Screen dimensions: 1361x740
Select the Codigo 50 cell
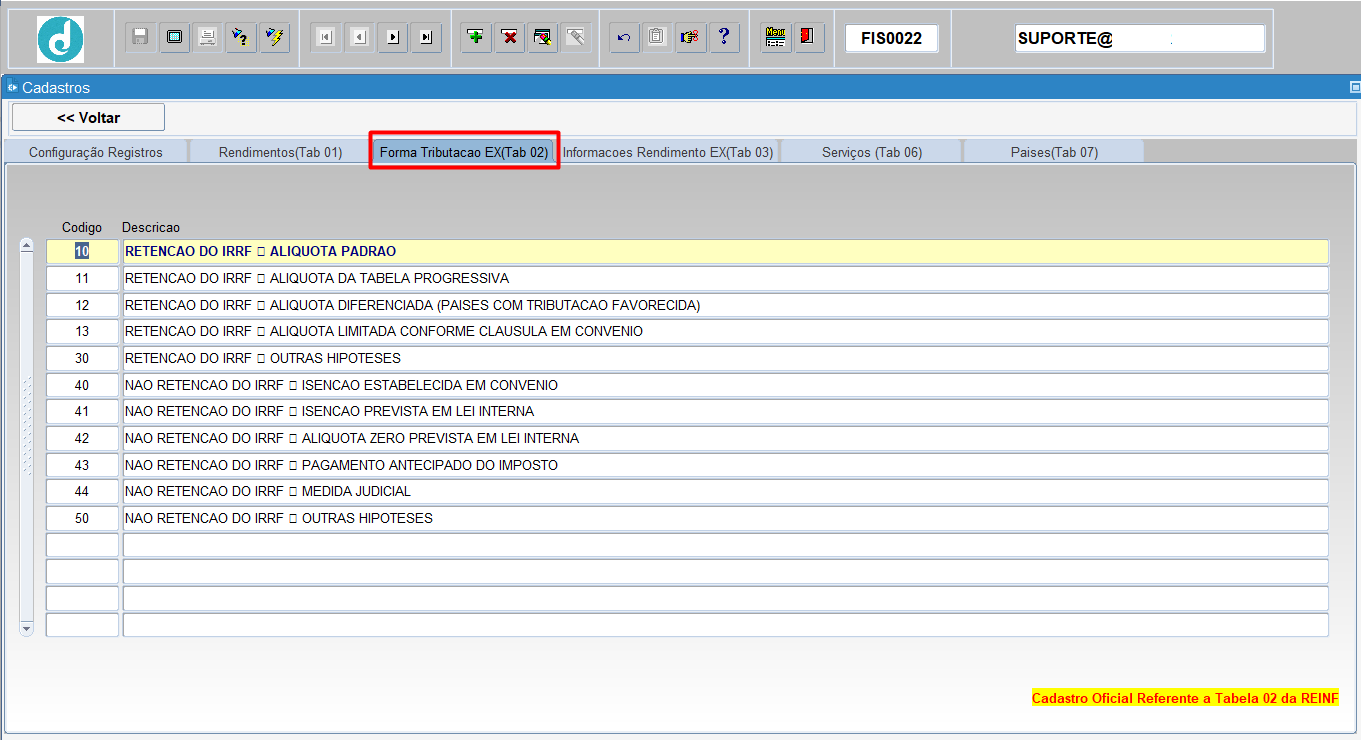[82, 518]
